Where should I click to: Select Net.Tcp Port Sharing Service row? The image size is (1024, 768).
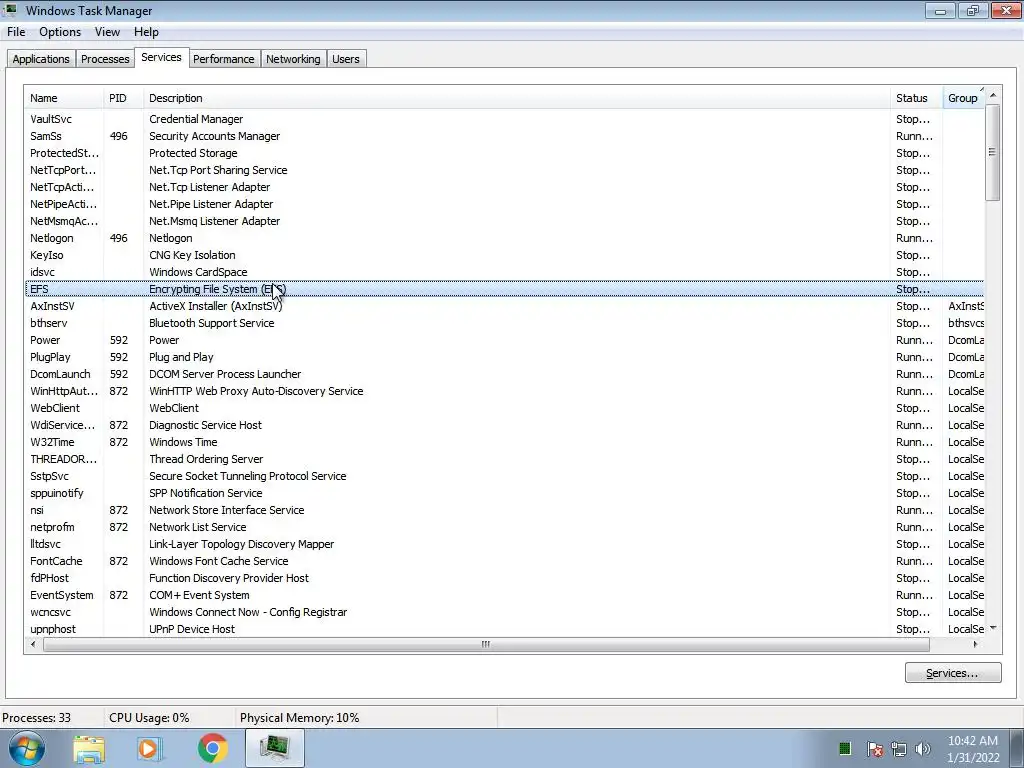pyautogui.click(x=504, y=170)
